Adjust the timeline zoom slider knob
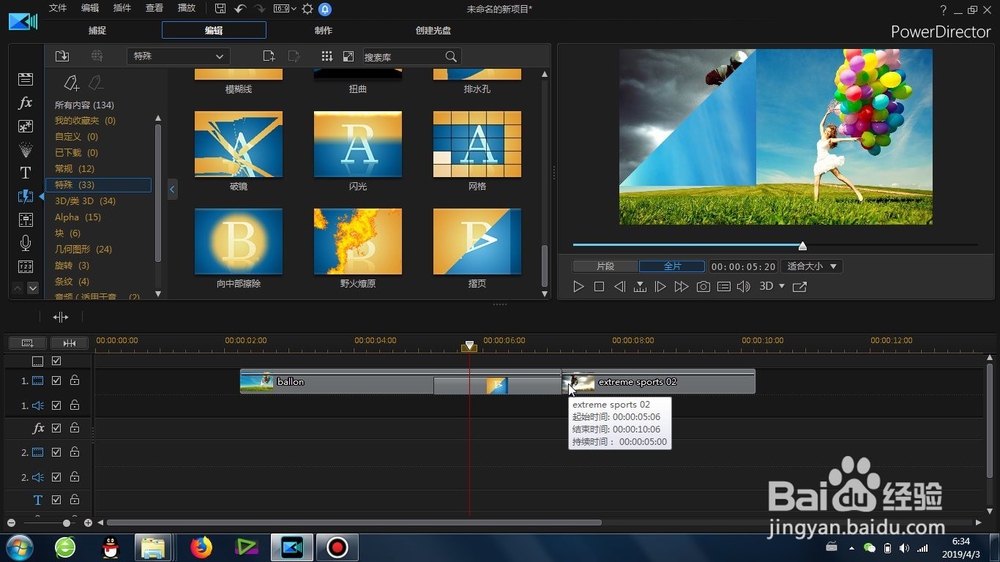Screen dimensions: 1000x562 pyautogui.click(x=66, y=523)
